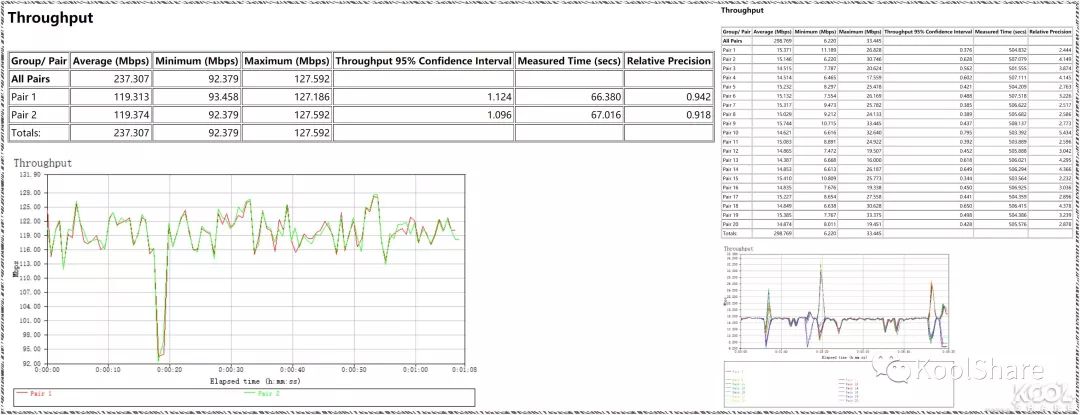Click the Pair 1 row label in two-pair table
The image size is (1080, 415).
[x=24, y=97]
